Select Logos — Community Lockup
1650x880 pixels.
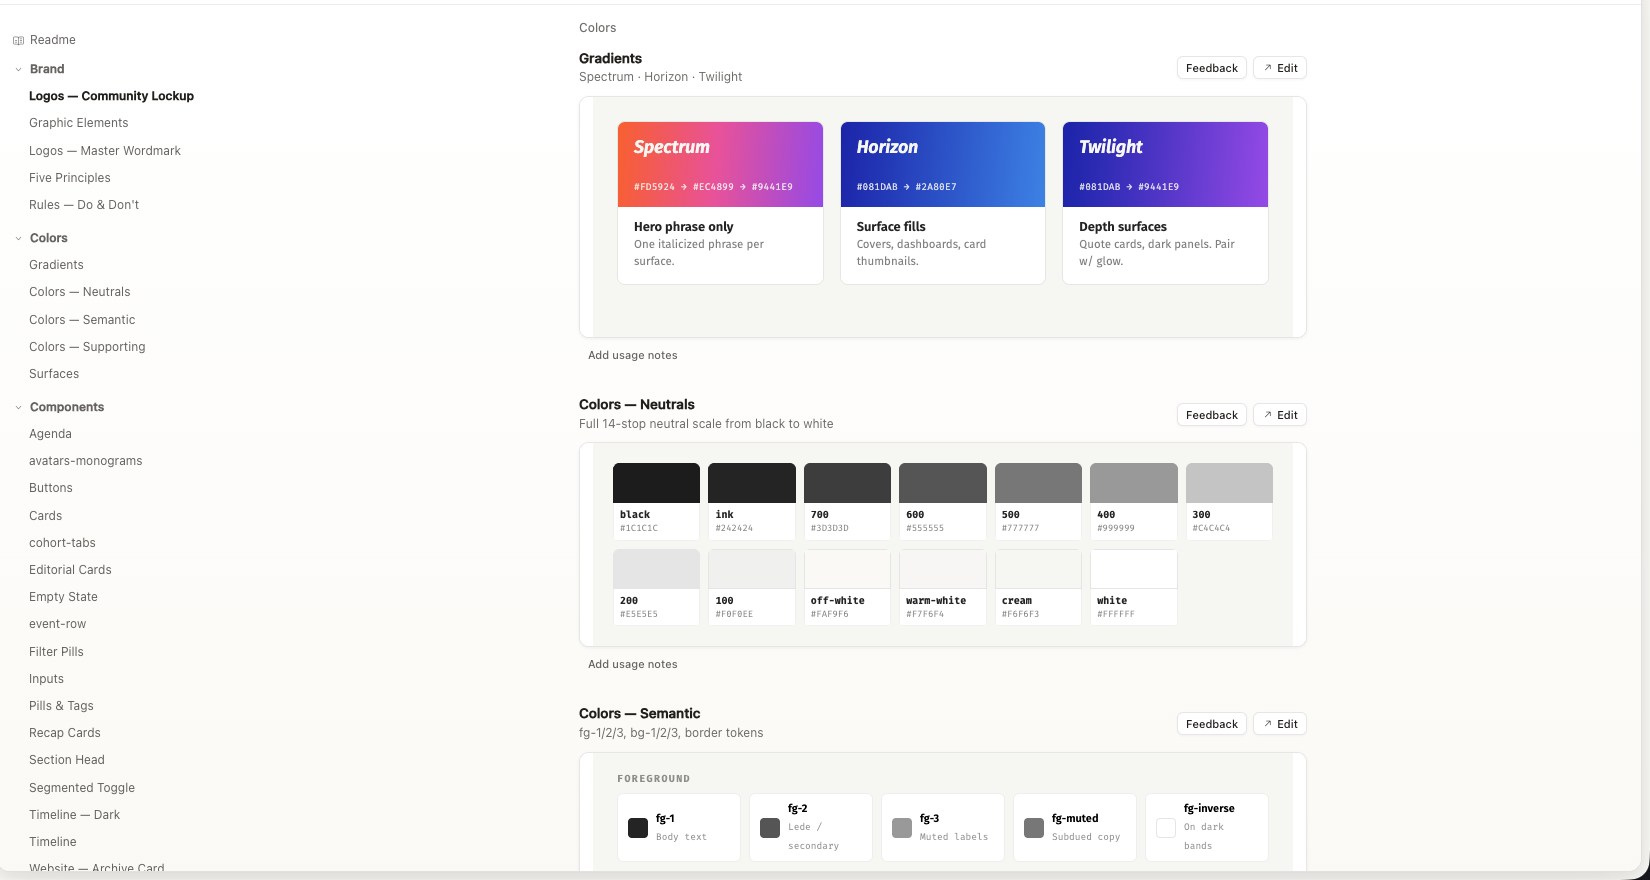[111, 96]
